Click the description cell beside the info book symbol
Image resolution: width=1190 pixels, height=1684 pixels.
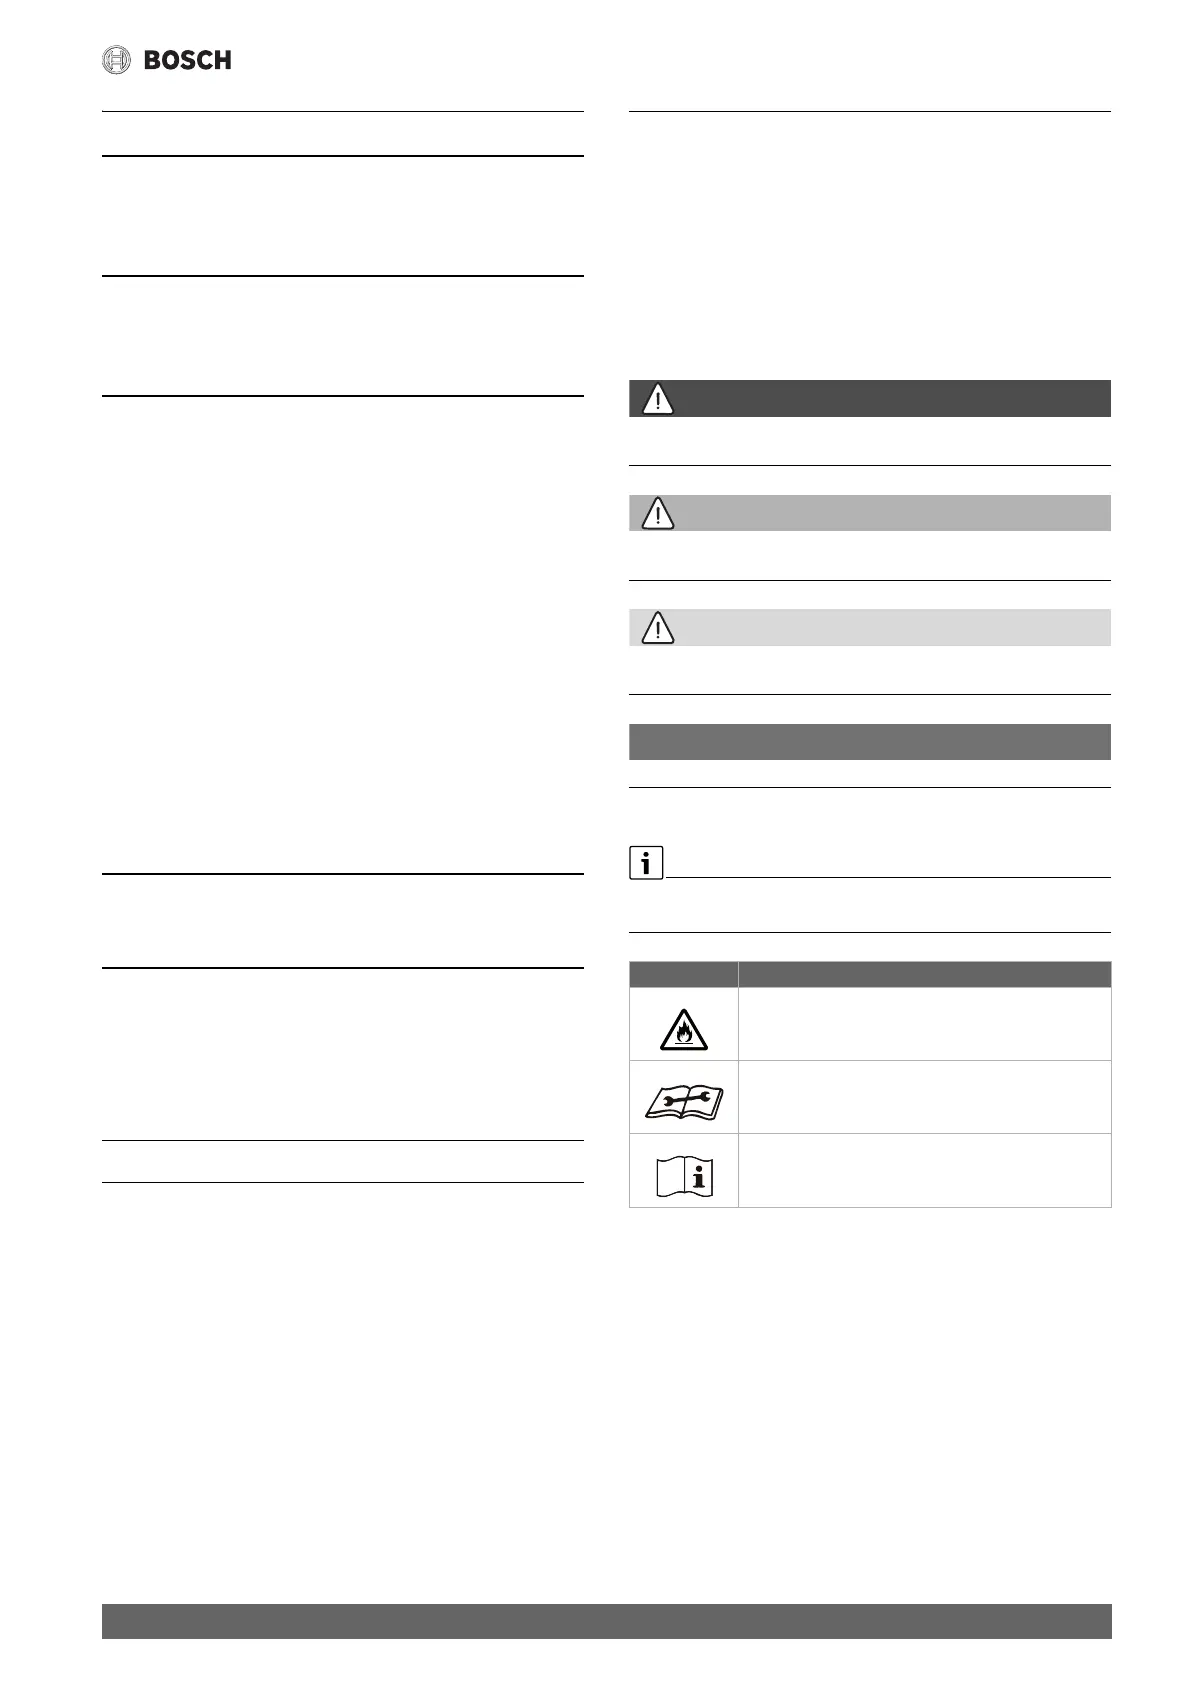coord(924,1170)
